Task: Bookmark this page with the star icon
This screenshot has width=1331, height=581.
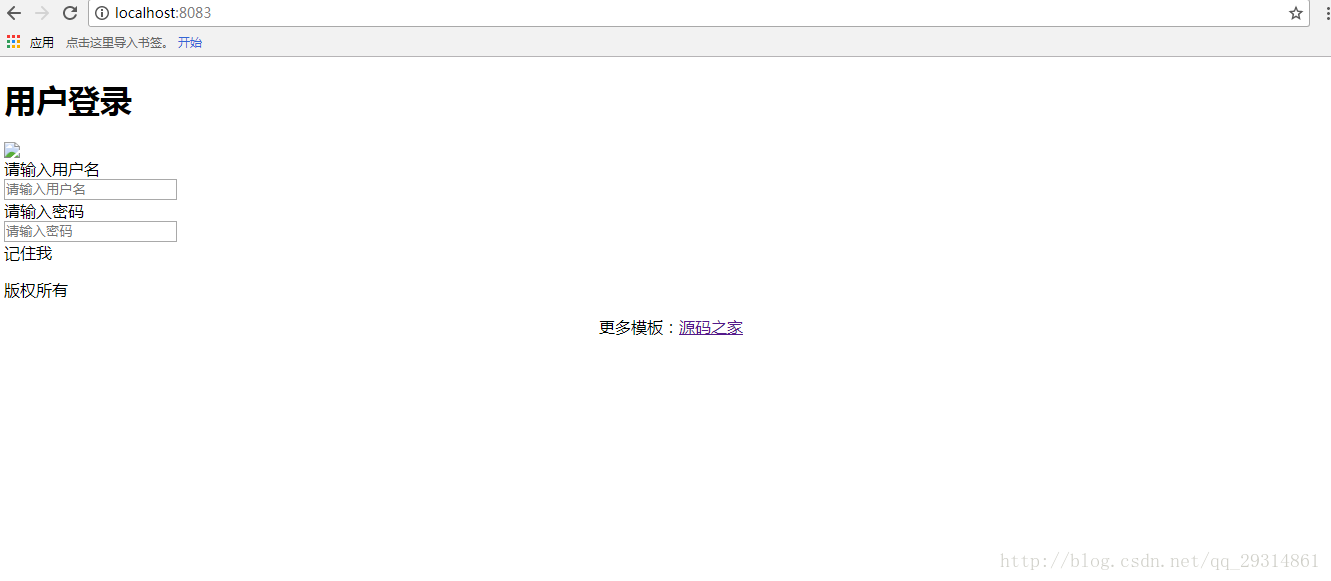Action: pyautogui.click(x=1296, y=13)
